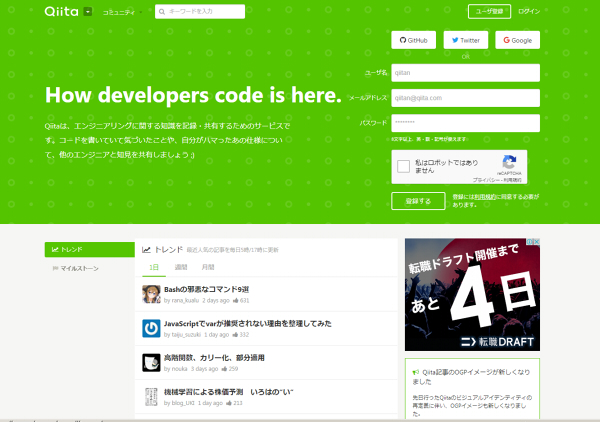Sign up with GitHub

(x=413, y=40)
